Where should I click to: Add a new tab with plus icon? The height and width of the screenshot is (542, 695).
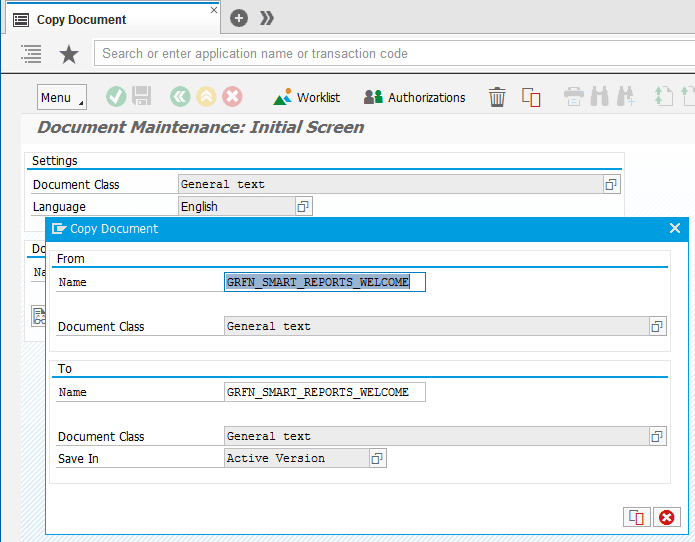pyautogui.click(x=238, y=18)
